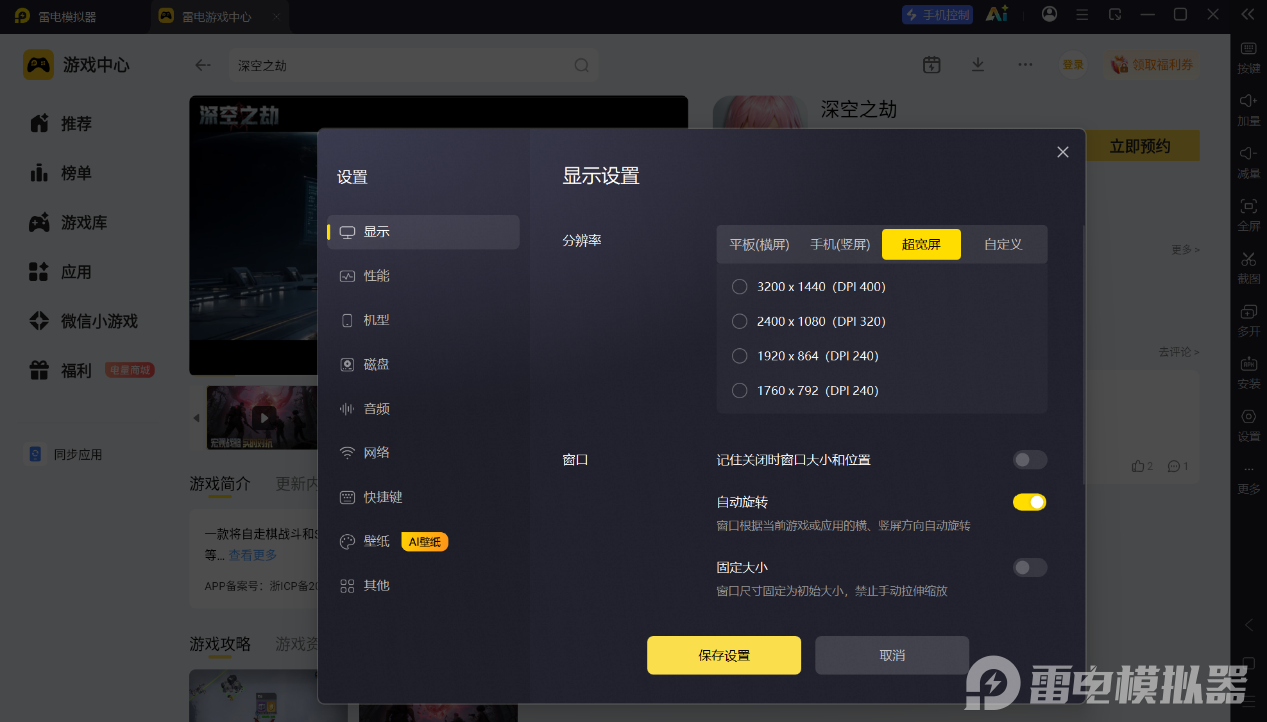
Task: Collapse the right sidebar with double-arrow icon
Action: (1247, 14)
